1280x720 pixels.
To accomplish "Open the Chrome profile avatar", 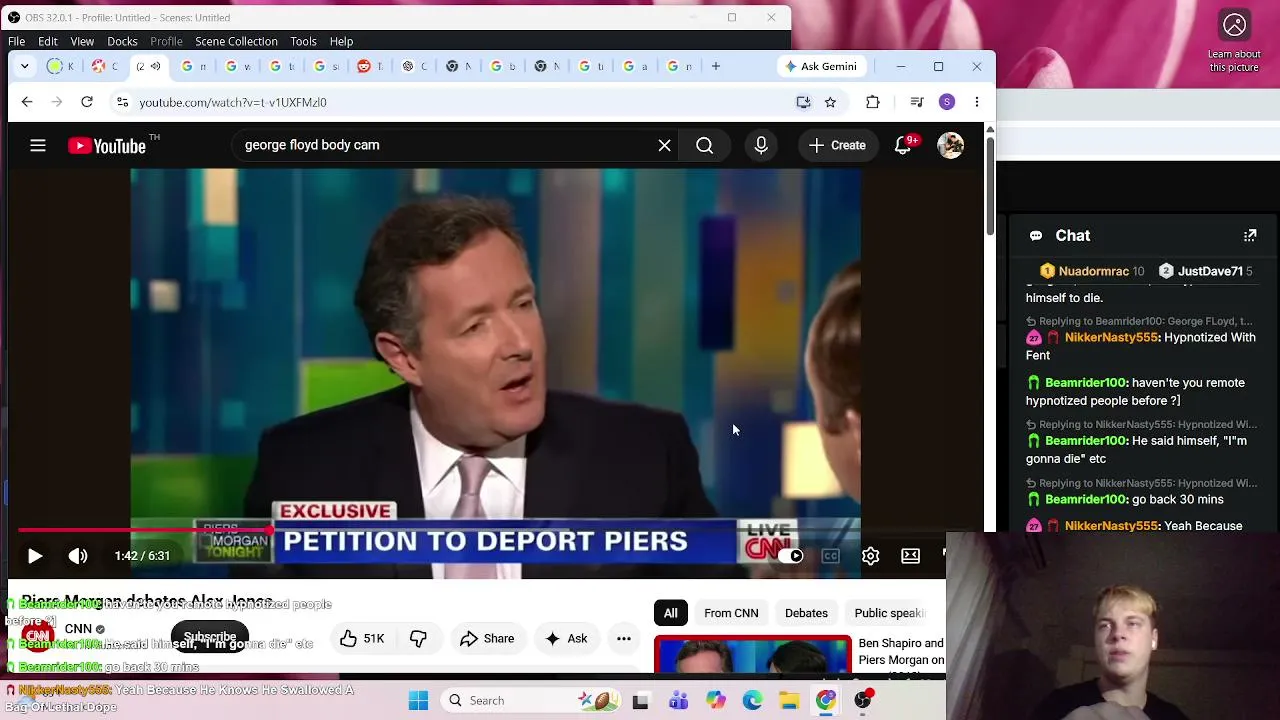I will pos(947,102).
